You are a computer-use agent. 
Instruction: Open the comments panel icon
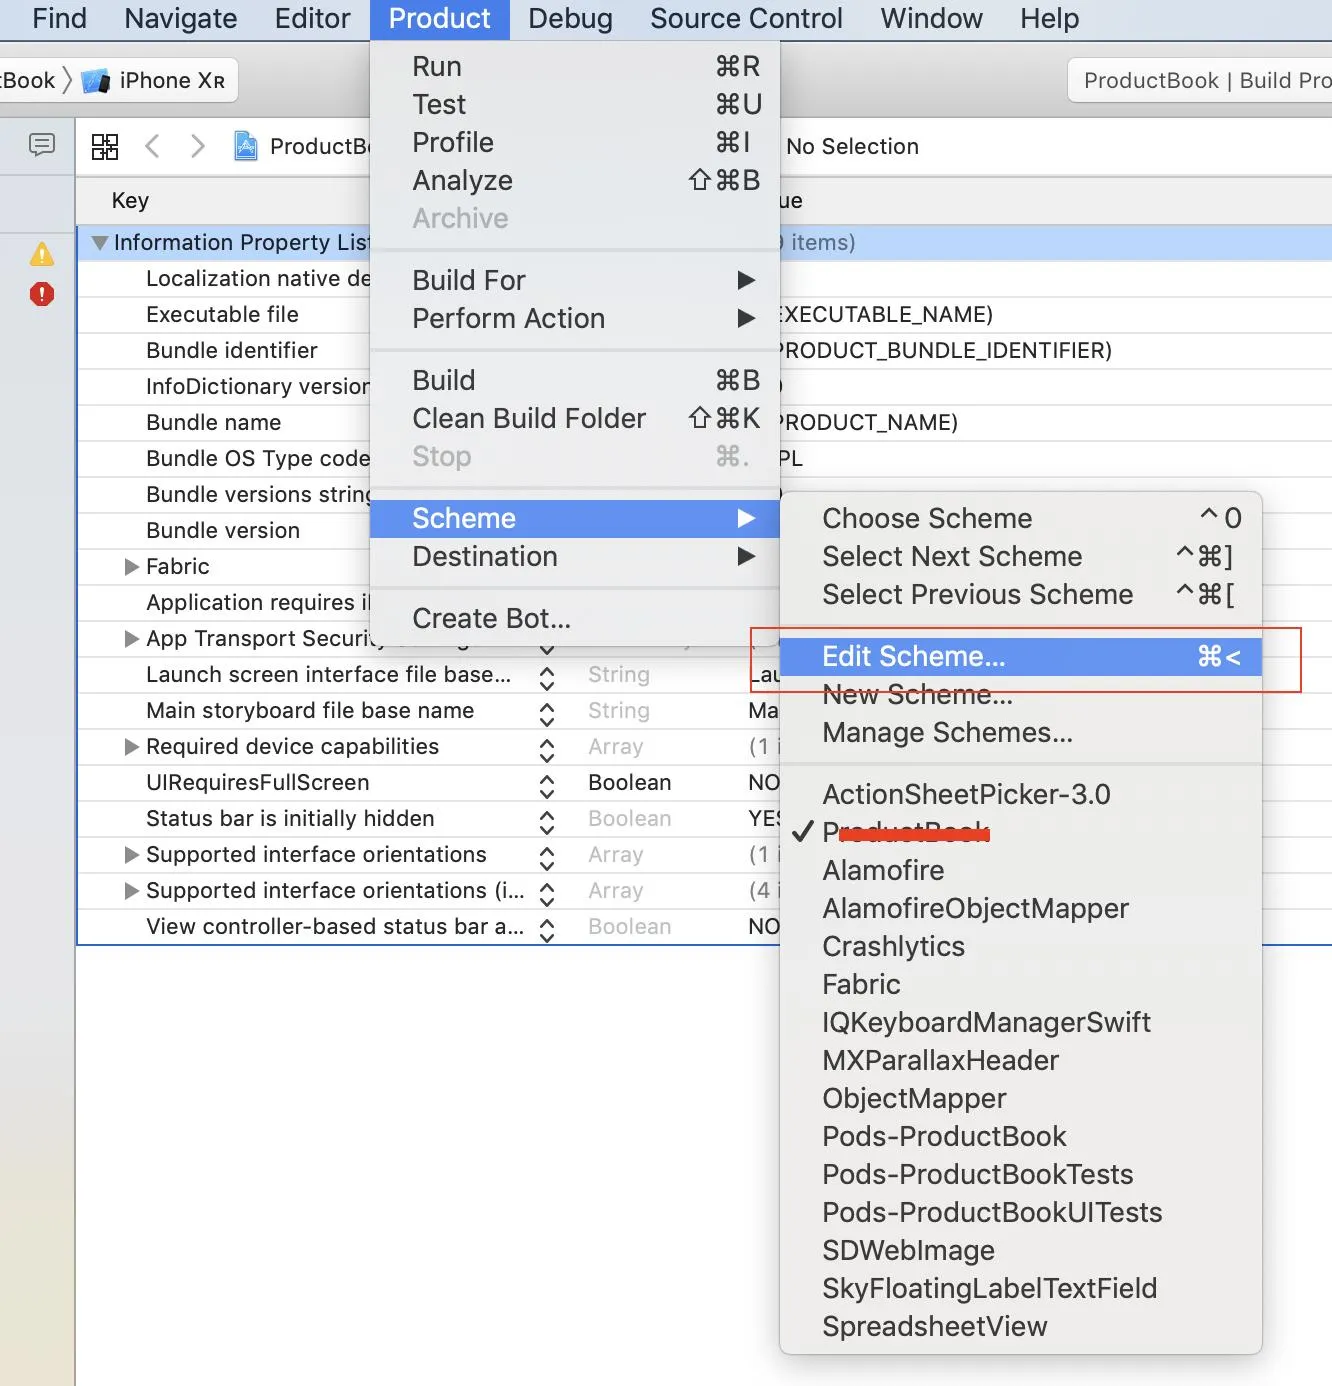click(x=41, y=145)
